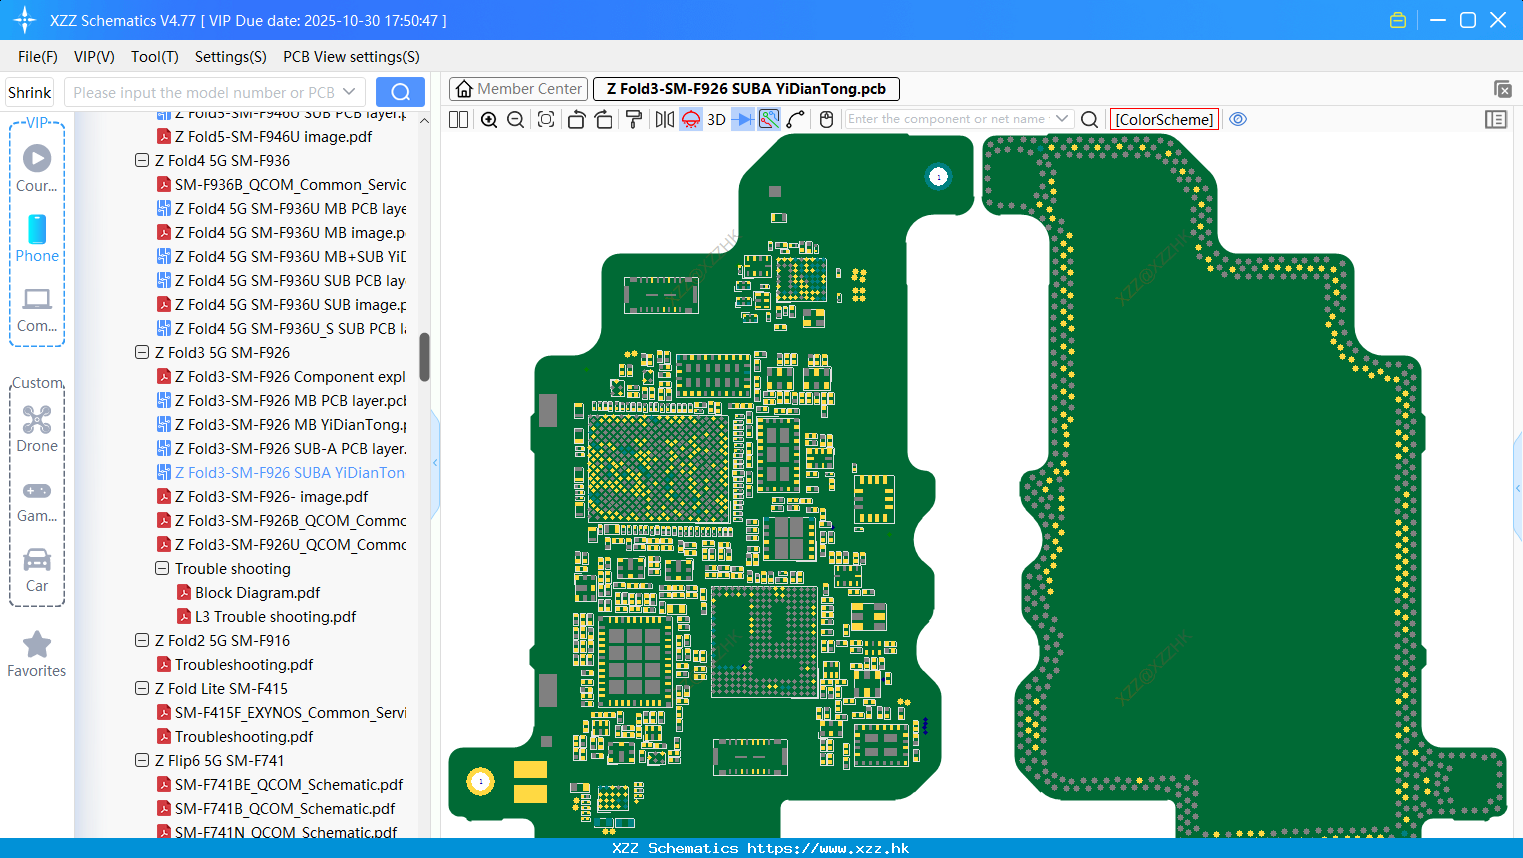Viewport: 1523px width, 858px height.
Task: Close all tabs icon at top right
Action: [1502, 89]
